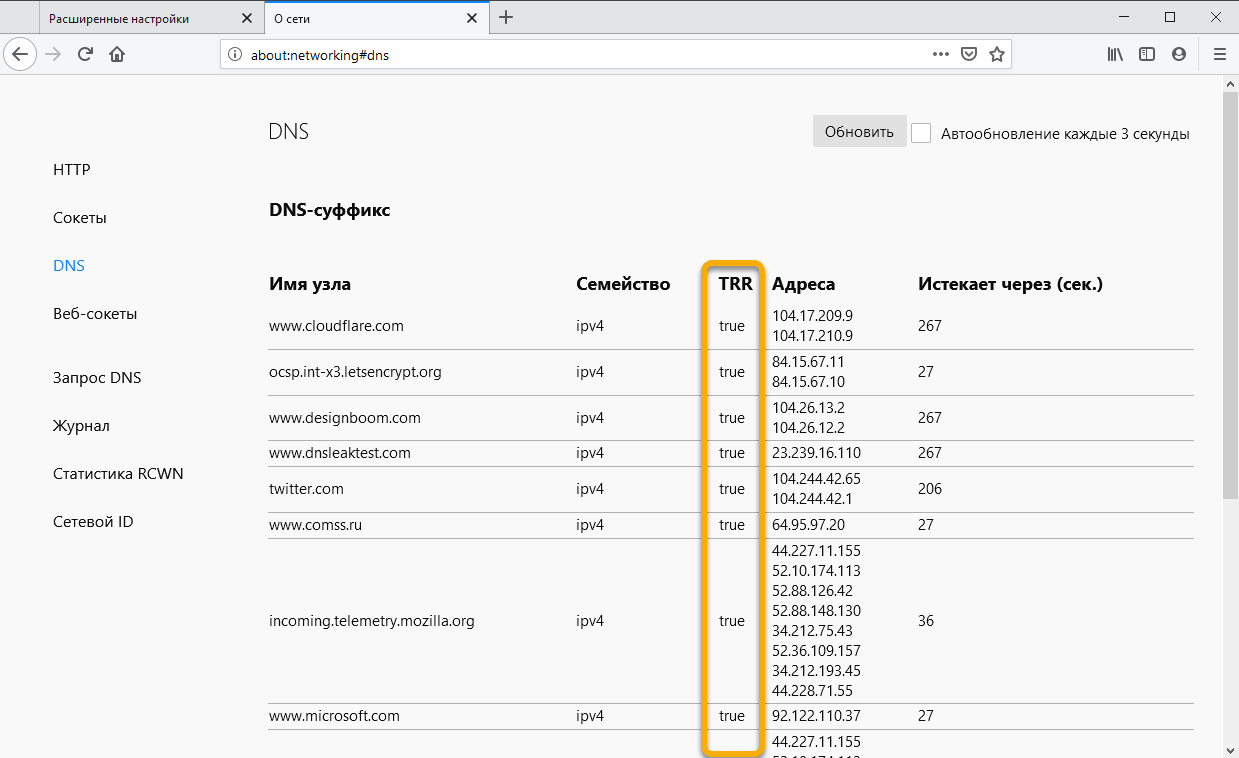Select incoming.telemetry.mozilla.org host name
Viewport: 1239px width, 758px height.
372,621
